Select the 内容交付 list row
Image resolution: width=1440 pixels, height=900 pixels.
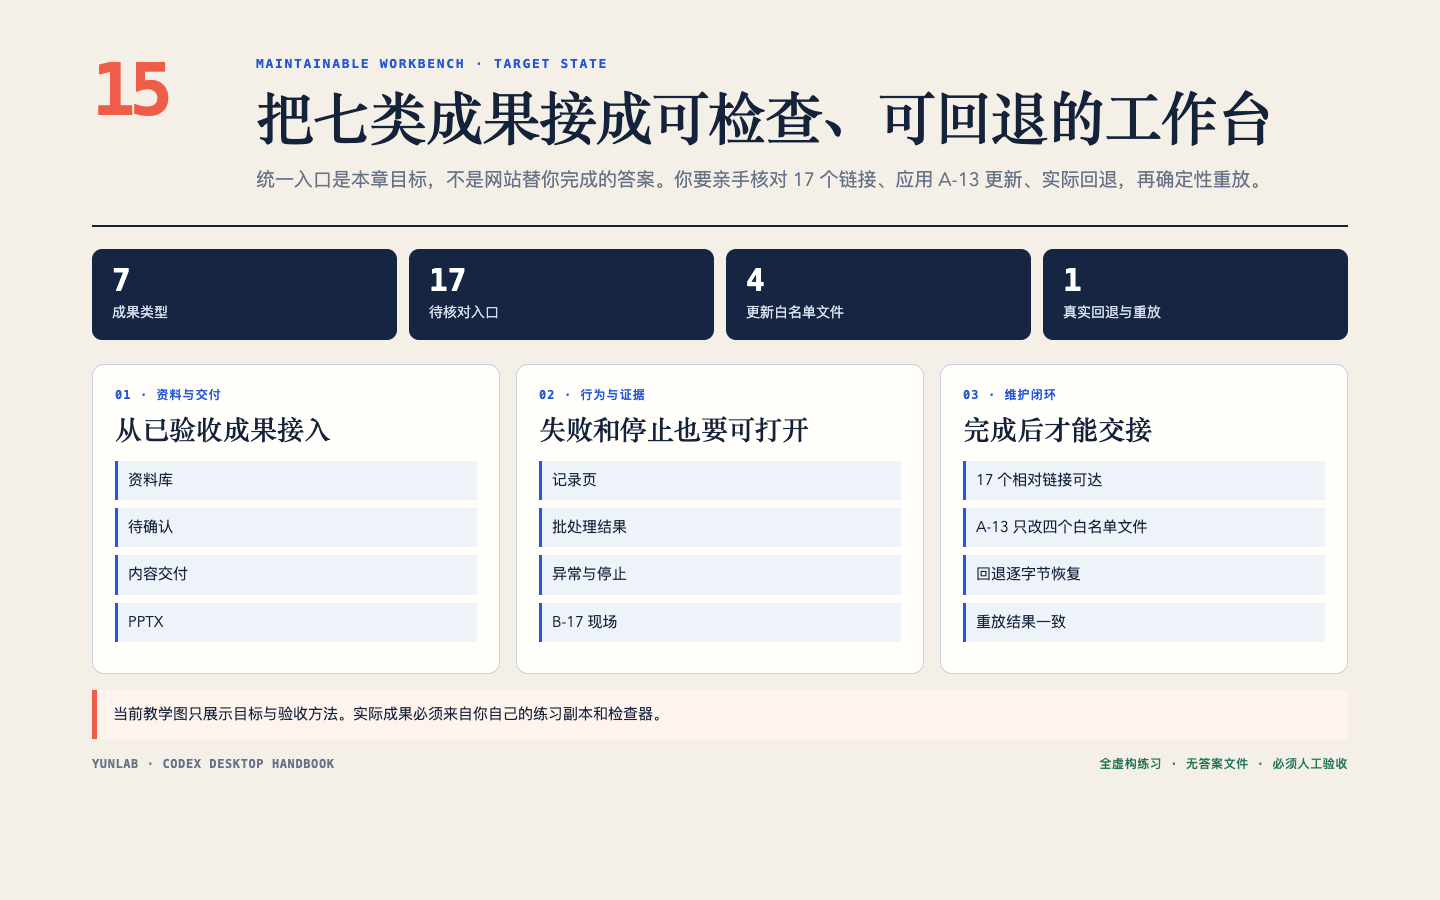[296, 575]
